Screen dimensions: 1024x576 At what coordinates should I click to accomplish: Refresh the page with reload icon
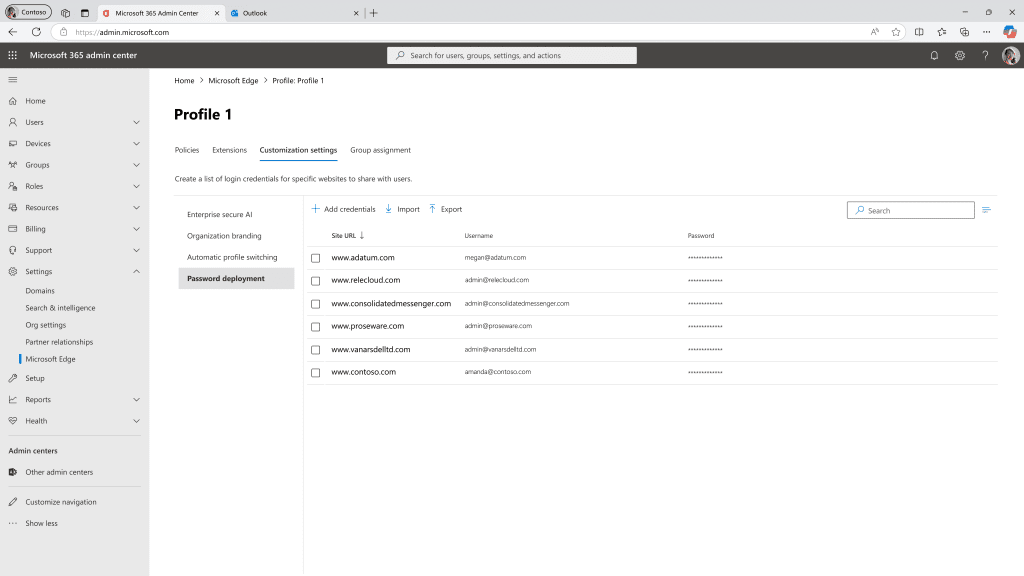pos(37,32)
